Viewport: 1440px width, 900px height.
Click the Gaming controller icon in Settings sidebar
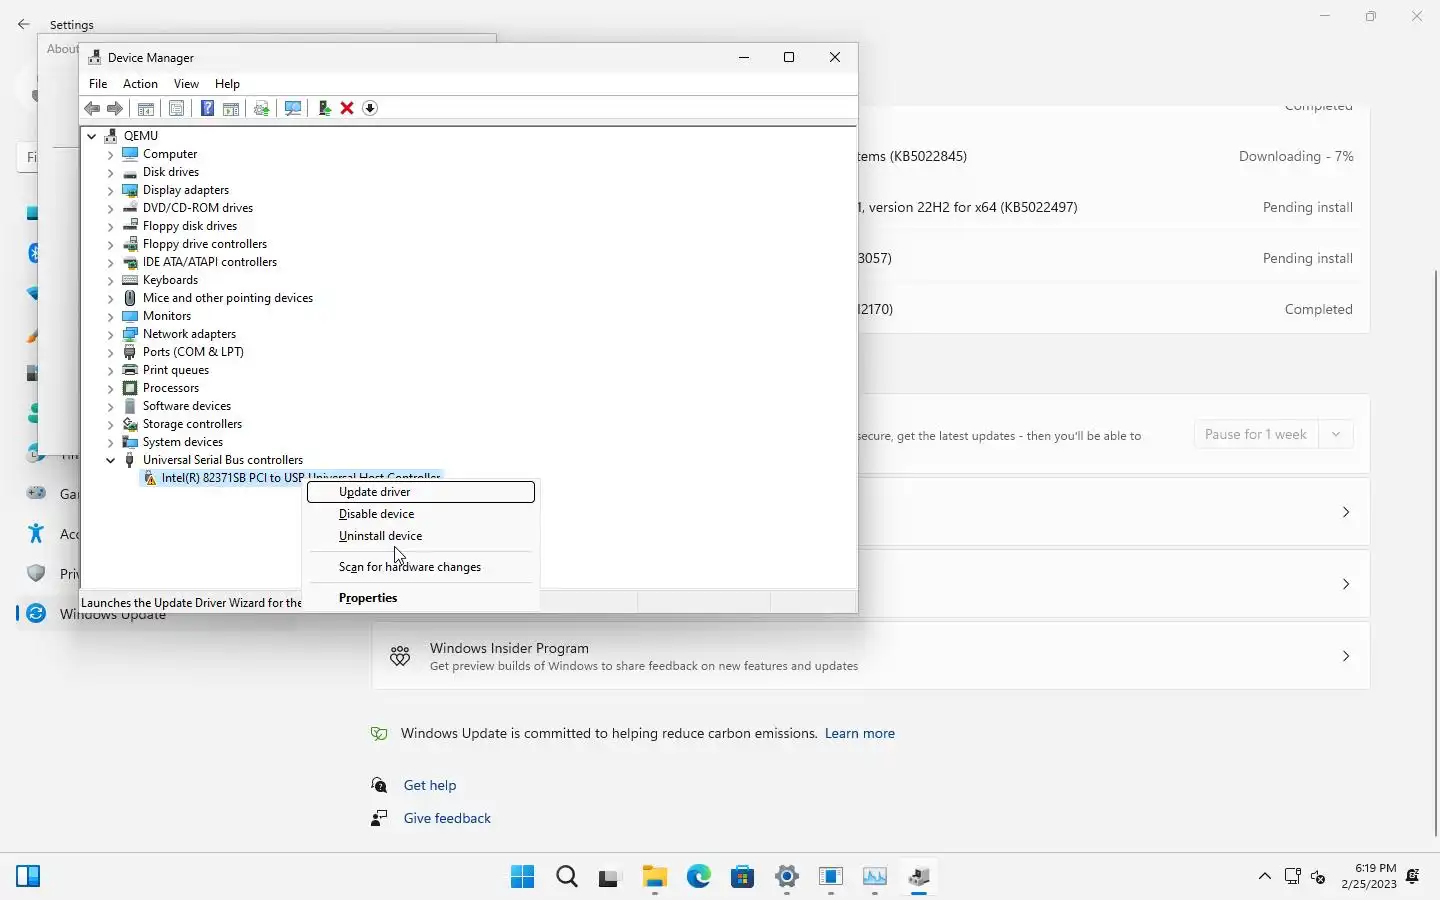click(36, 493)
